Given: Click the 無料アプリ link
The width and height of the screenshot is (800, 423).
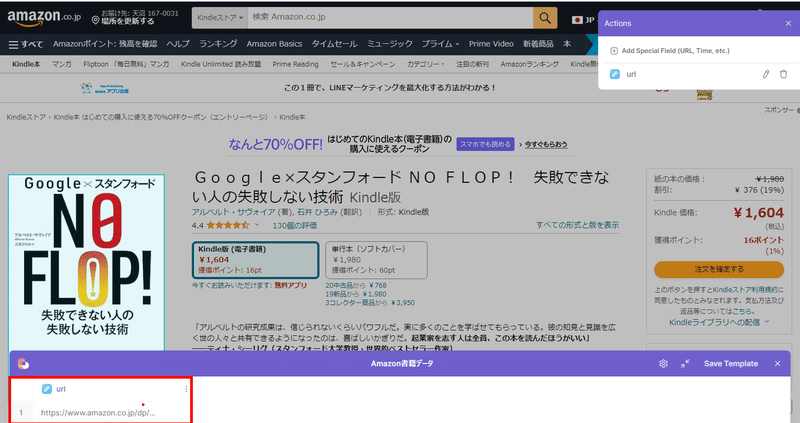Looking at the screenshot, I should click(x=290, y=285).
